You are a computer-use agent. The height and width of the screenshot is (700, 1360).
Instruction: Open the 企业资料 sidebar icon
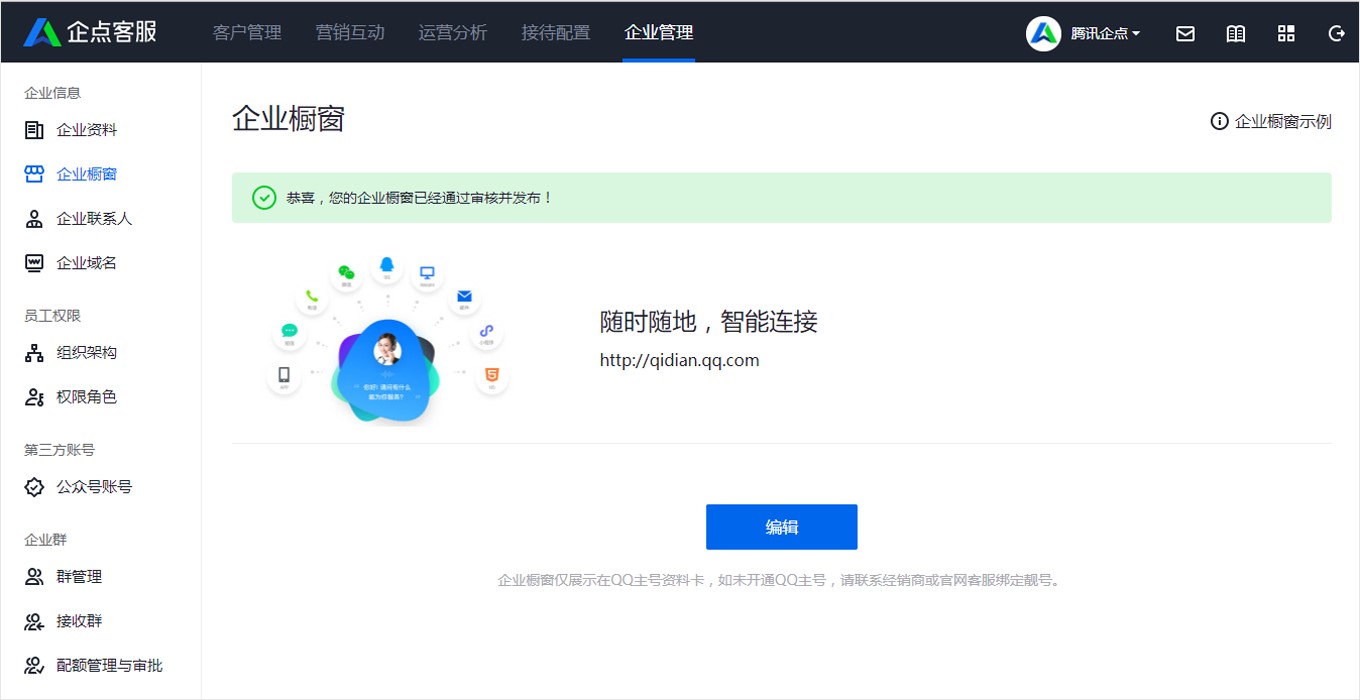33,129
